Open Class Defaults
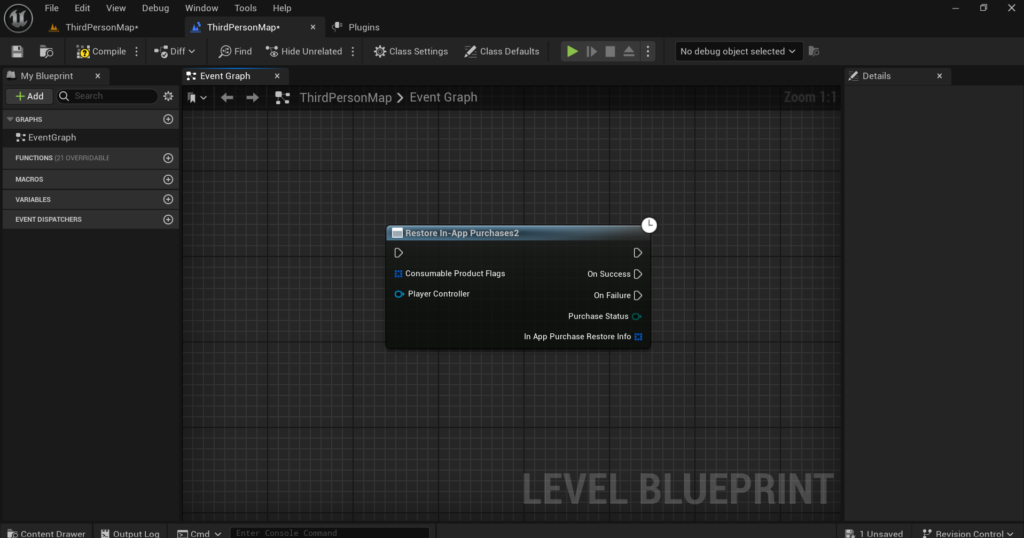The width and height of the screenshot is (1024, 538). pos(502,52)
